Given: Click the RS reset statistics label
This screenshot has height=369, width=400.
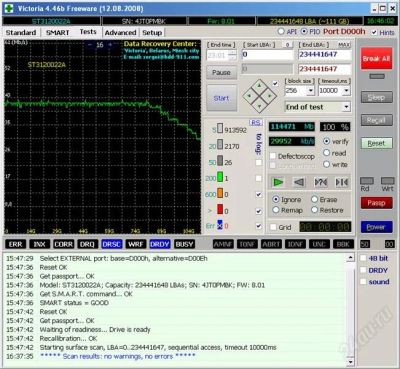Looking at the screenshot, I should coord(256,123).
